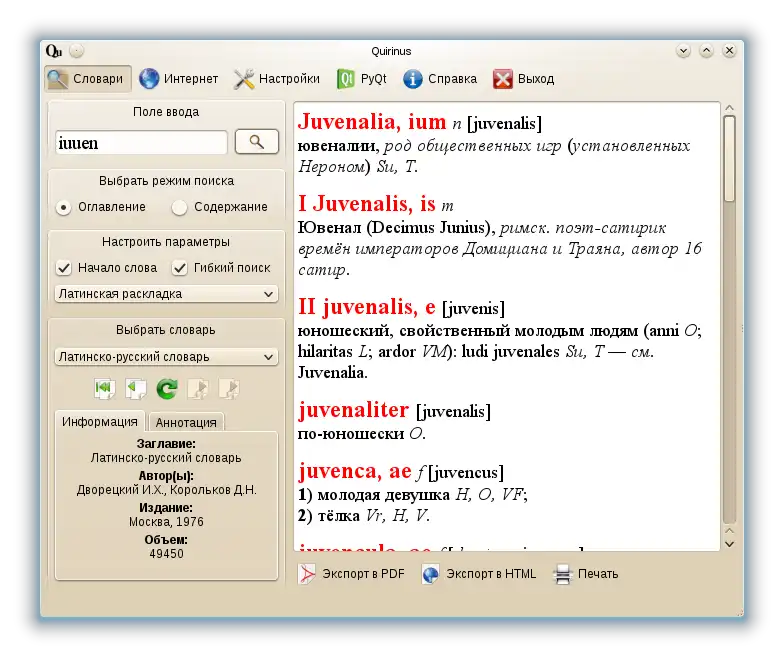Screen dimensions: 784x657
Task: Click the globe icon next to Экспорт в HTML
Action: point(430,574)
